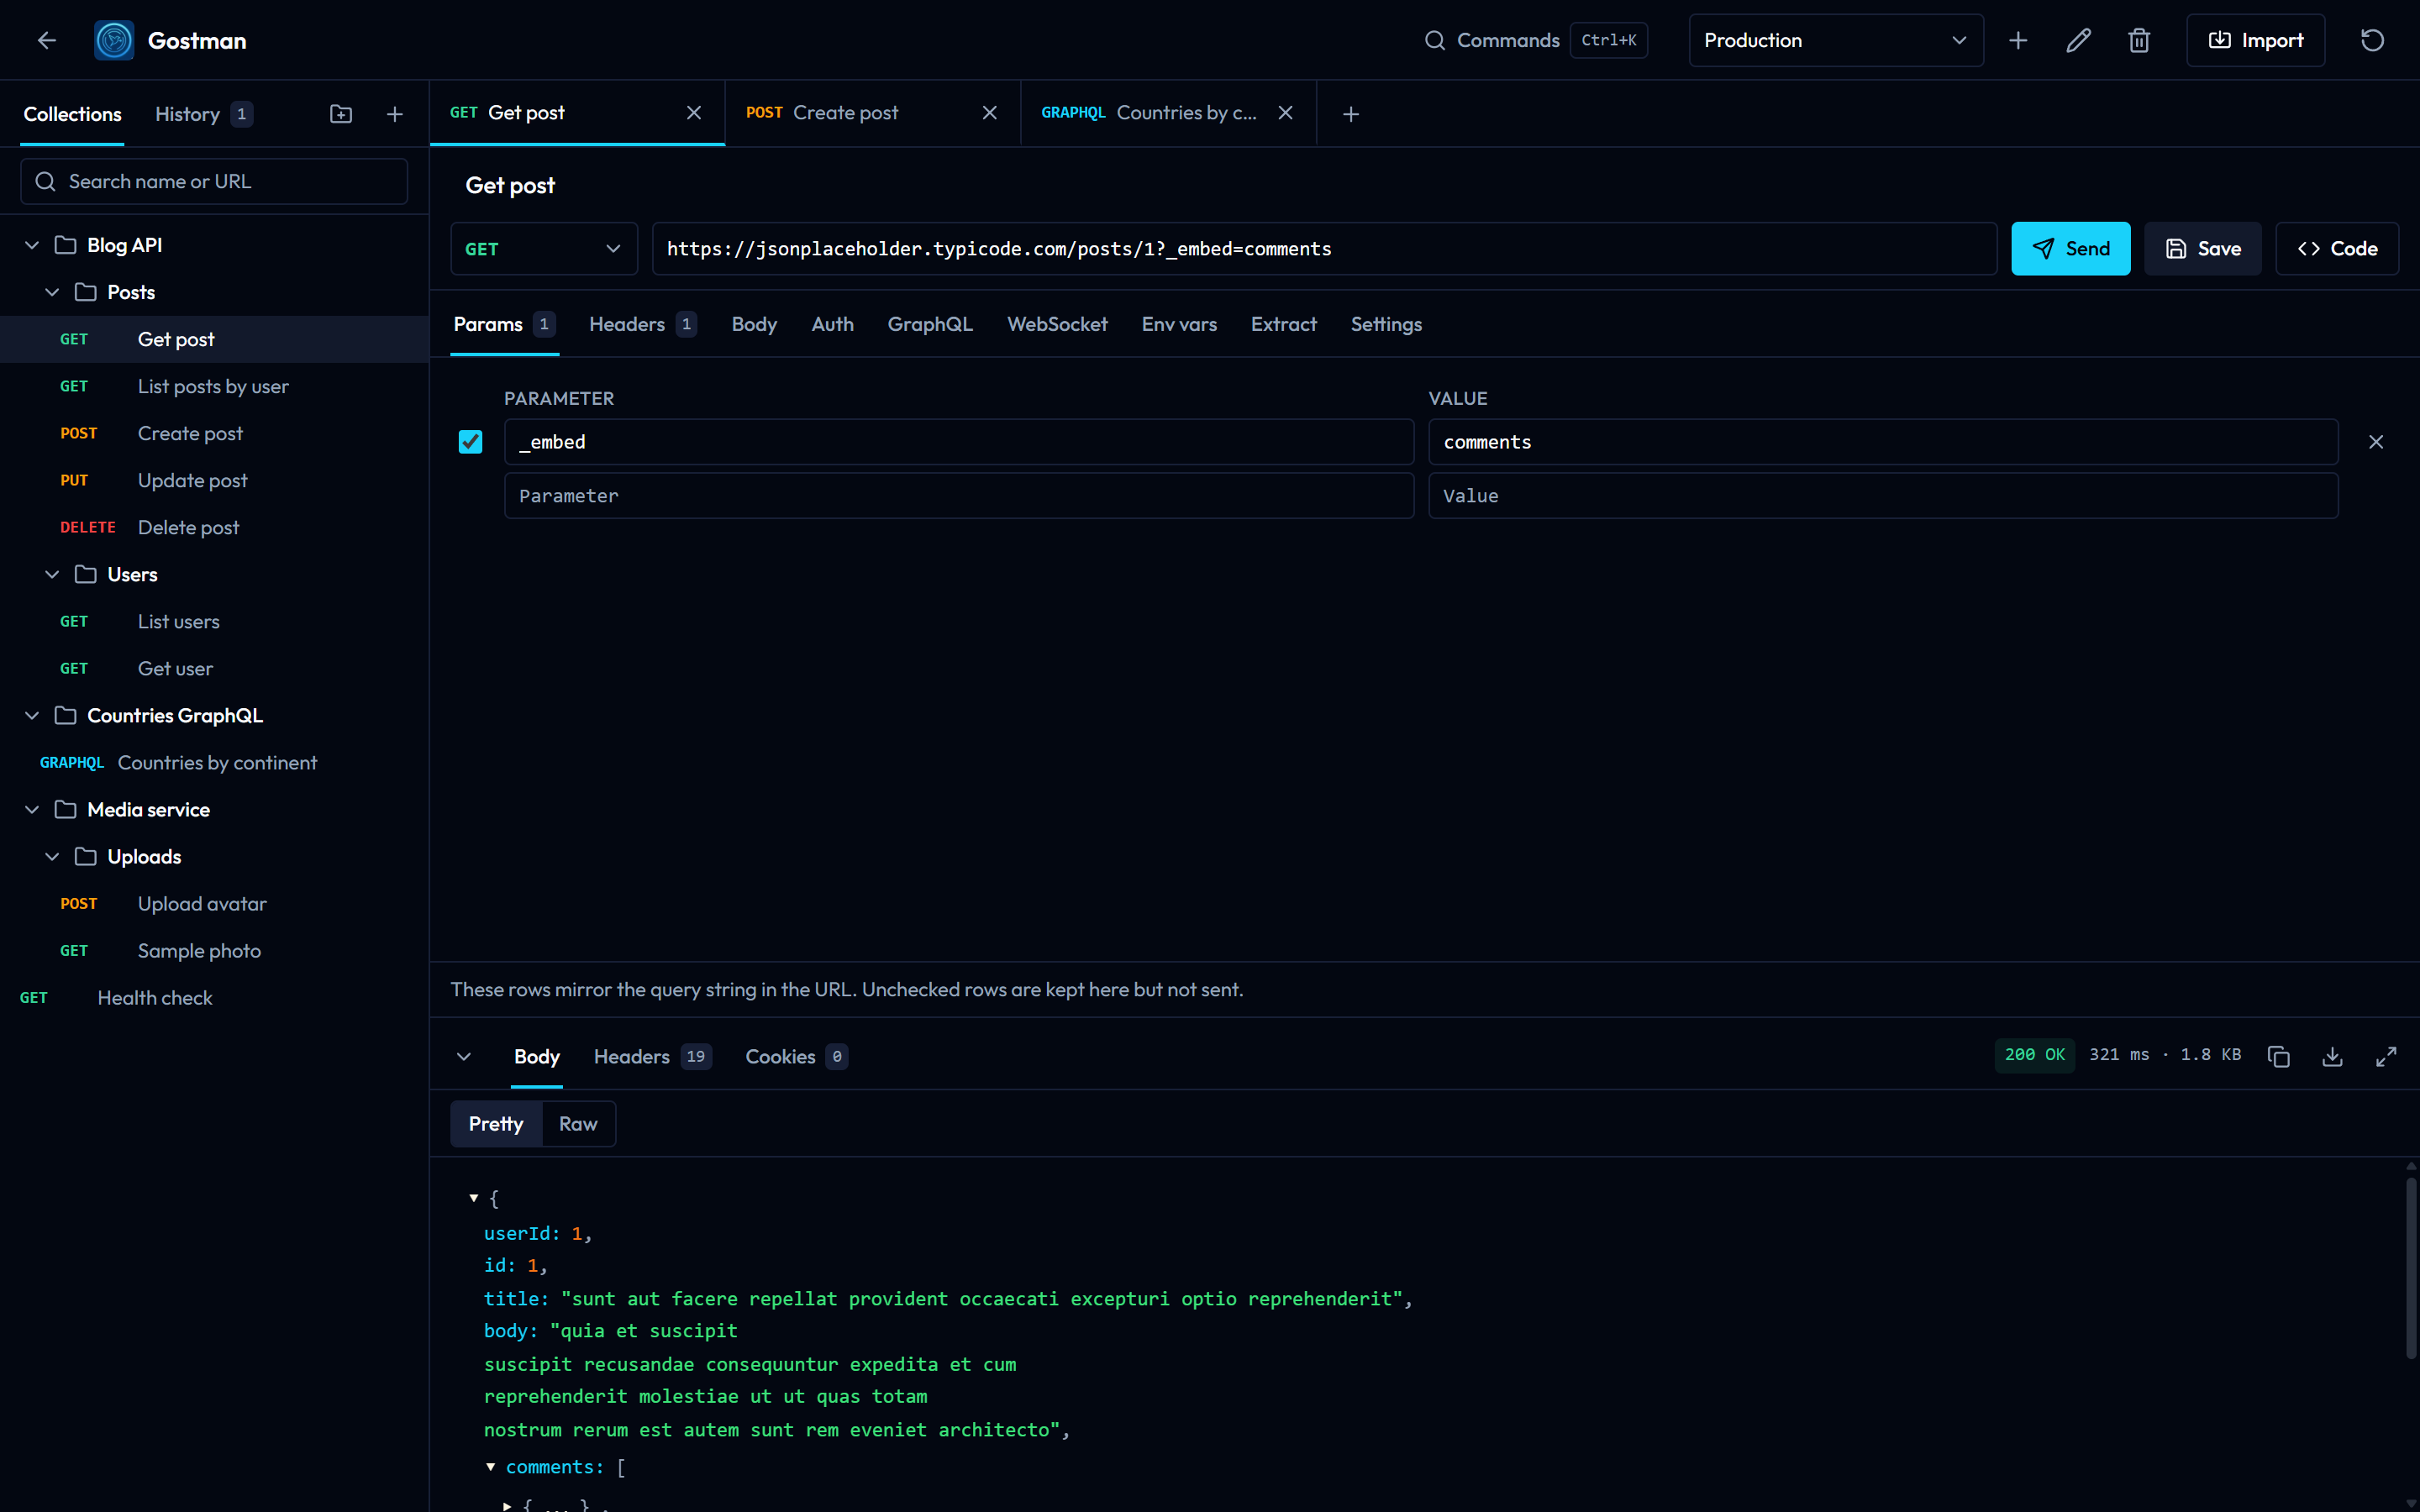The image size is (2420, 1512).
Task: Remove the _embed parameter row
Action: coord(2376,442)
